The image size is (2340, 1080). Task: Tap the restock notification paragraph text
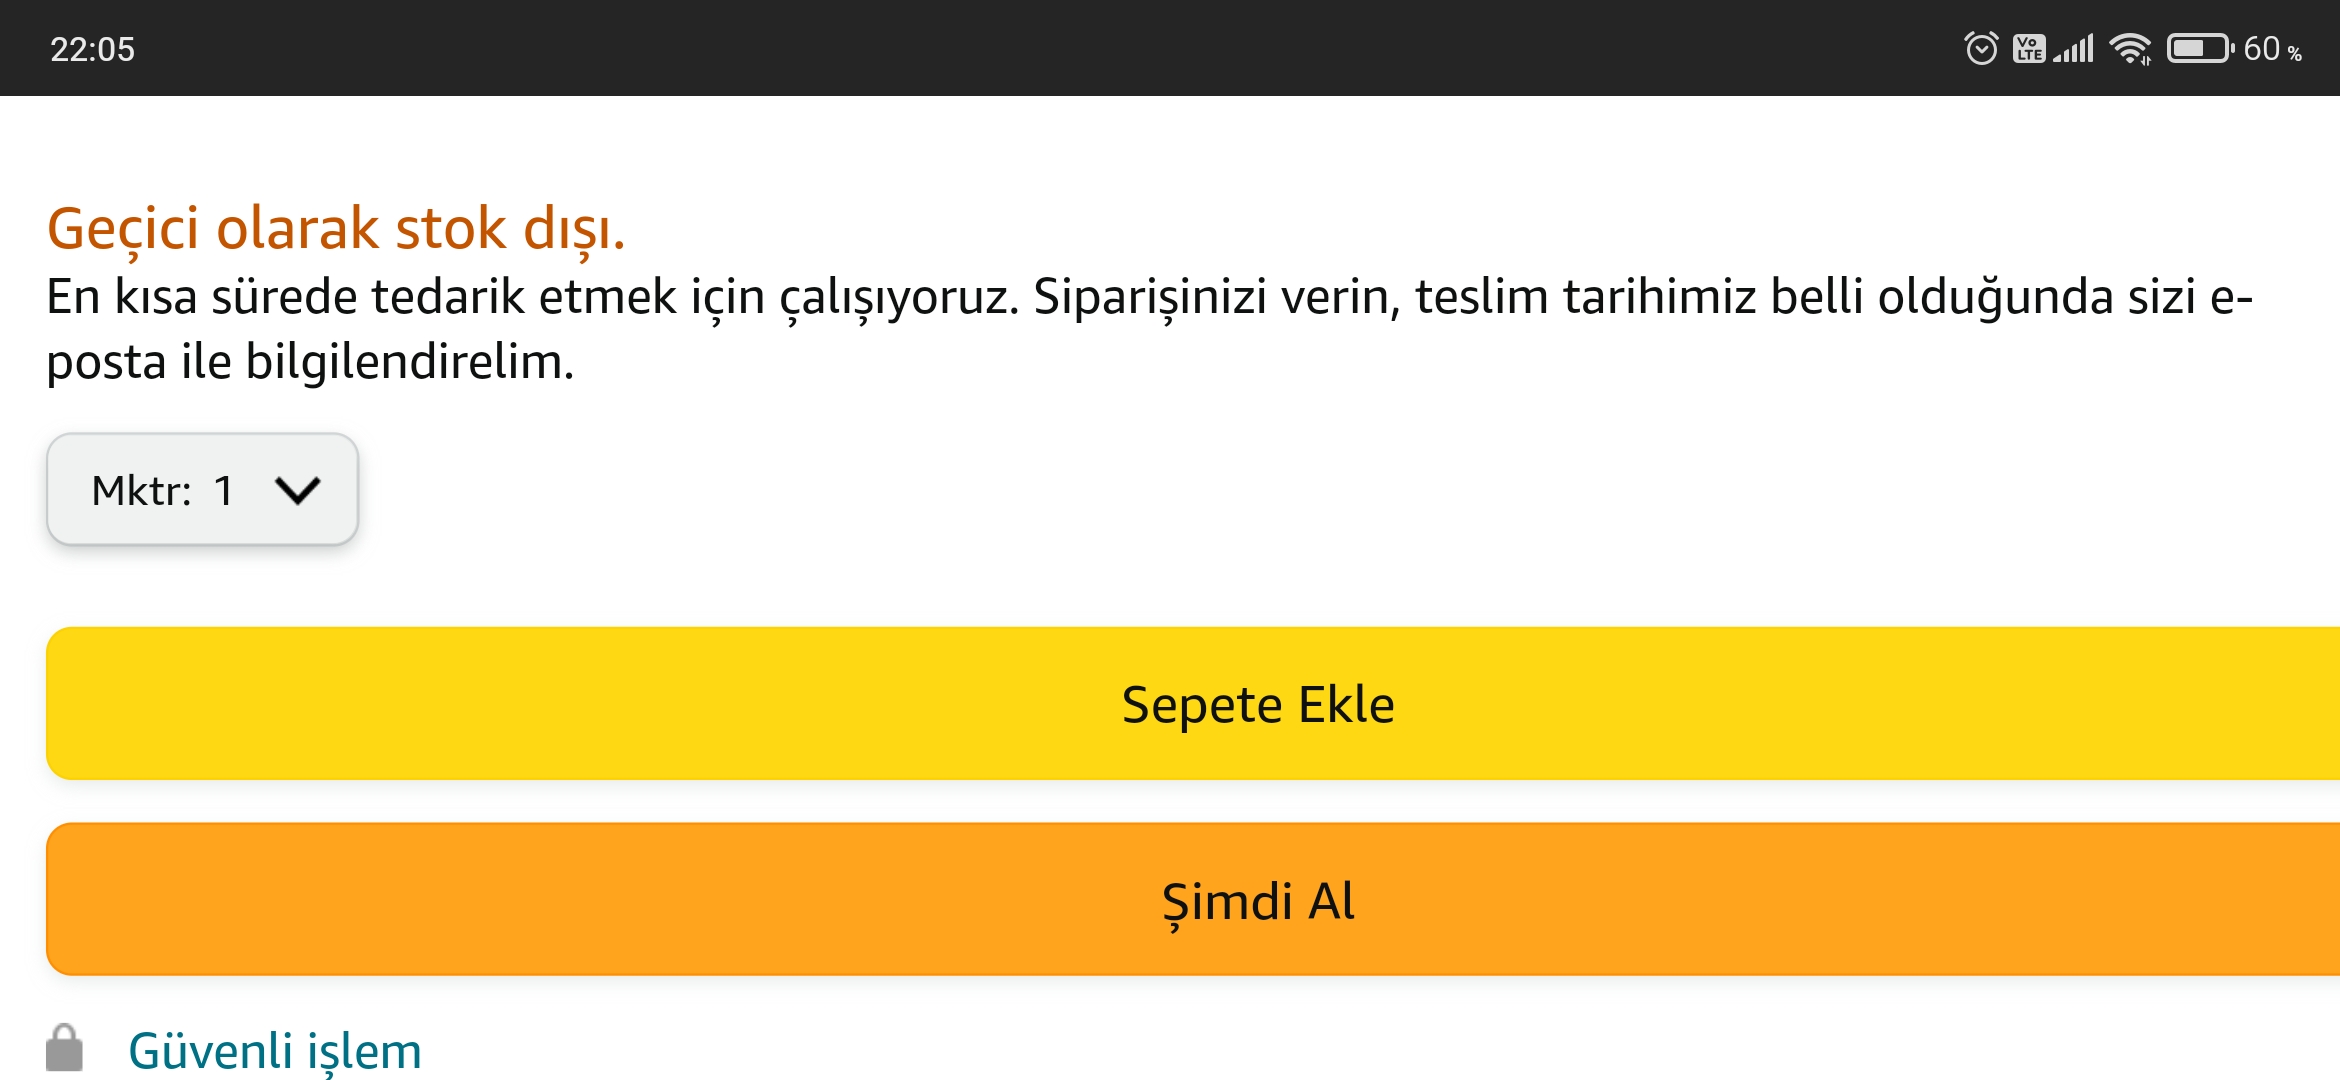coord(1150,329)
